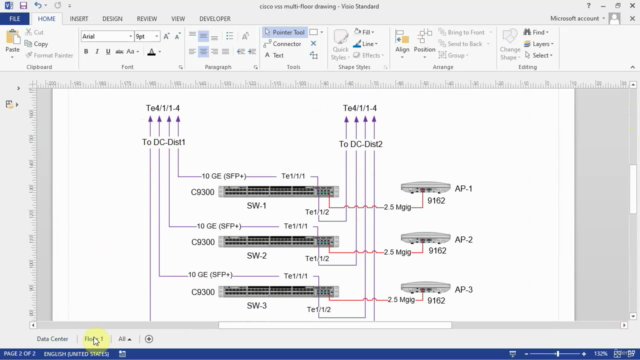Switch to the REVIEW tab

tap(147, 19)
